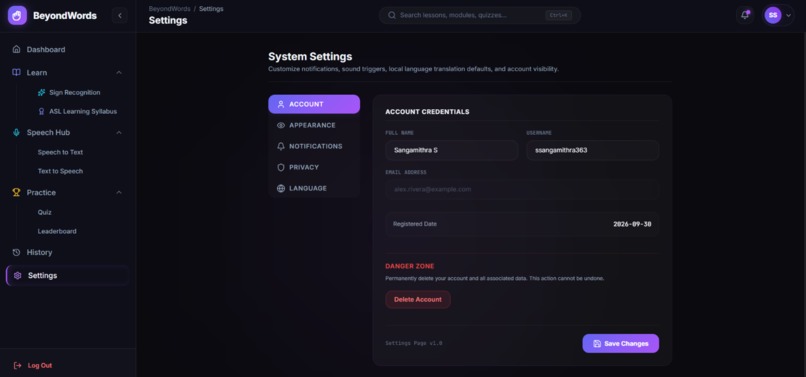
Task: Click the SS user avatar
Action: (x=773, y=15)
